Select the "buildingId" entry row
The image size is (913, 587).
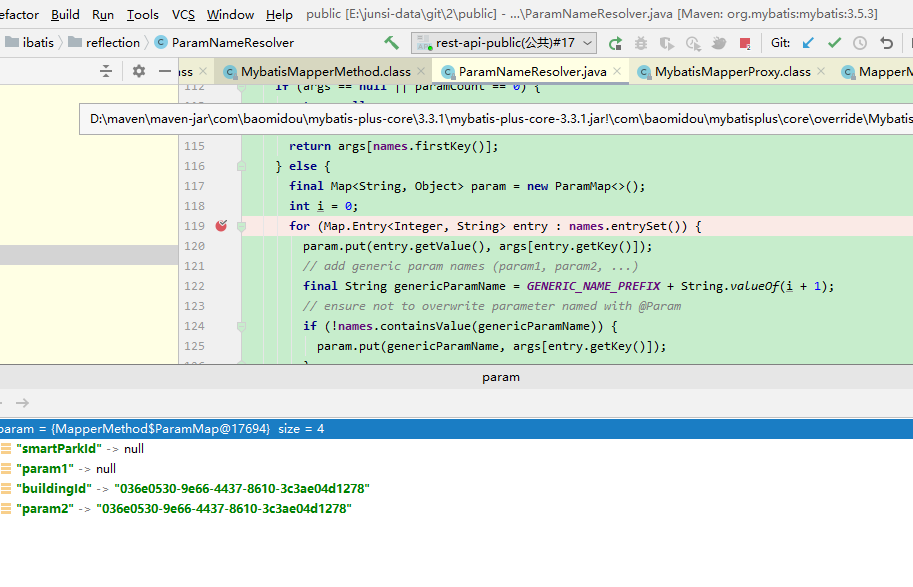pos(456,489)
